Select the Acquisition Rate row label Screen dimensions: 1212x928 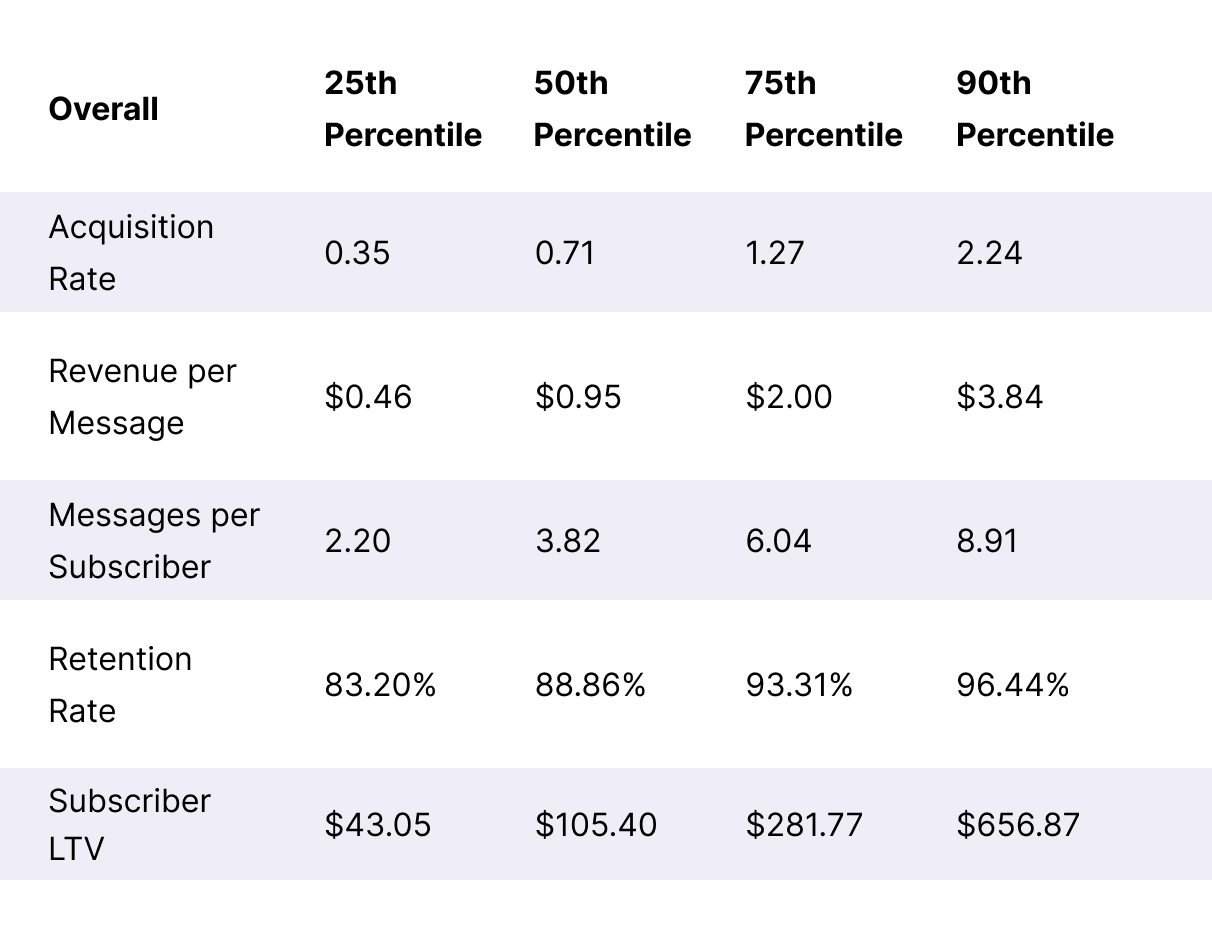[131, 253]
